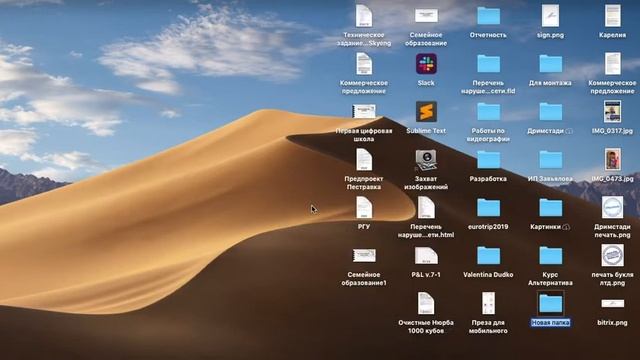Select the sign.png image file
640x360 pixels.
[x=551, y=16]
